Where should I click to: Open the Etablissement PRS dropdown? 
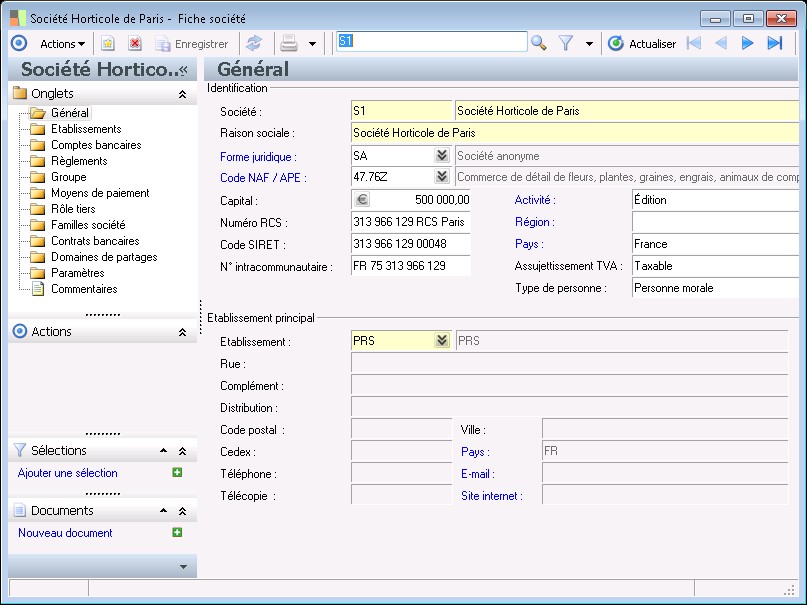click(x=441, y=341)
